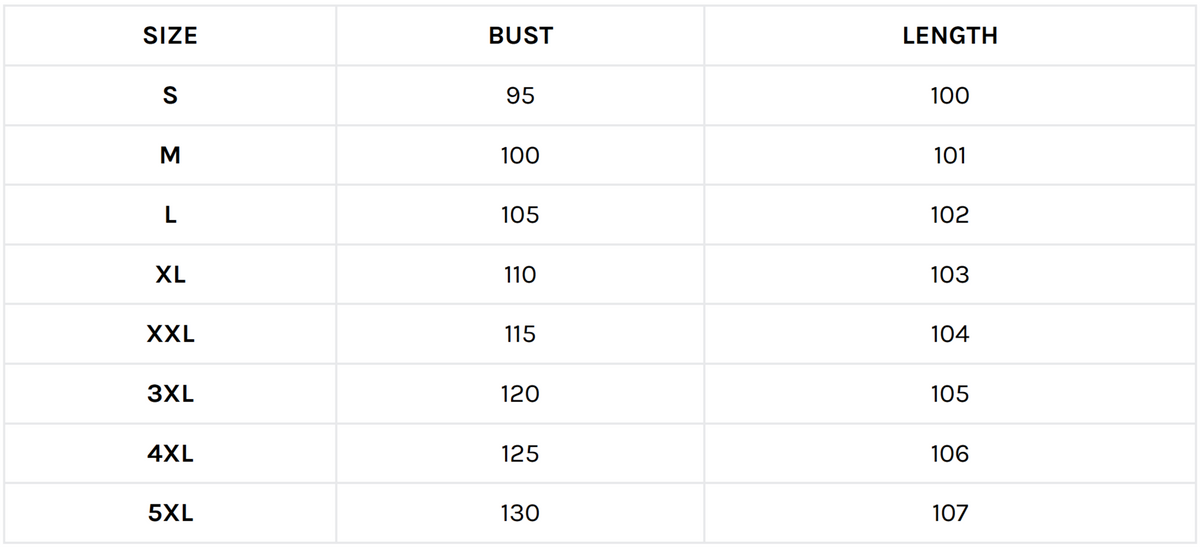
Task: Click length value 103 for size XL
Action: 949,275
